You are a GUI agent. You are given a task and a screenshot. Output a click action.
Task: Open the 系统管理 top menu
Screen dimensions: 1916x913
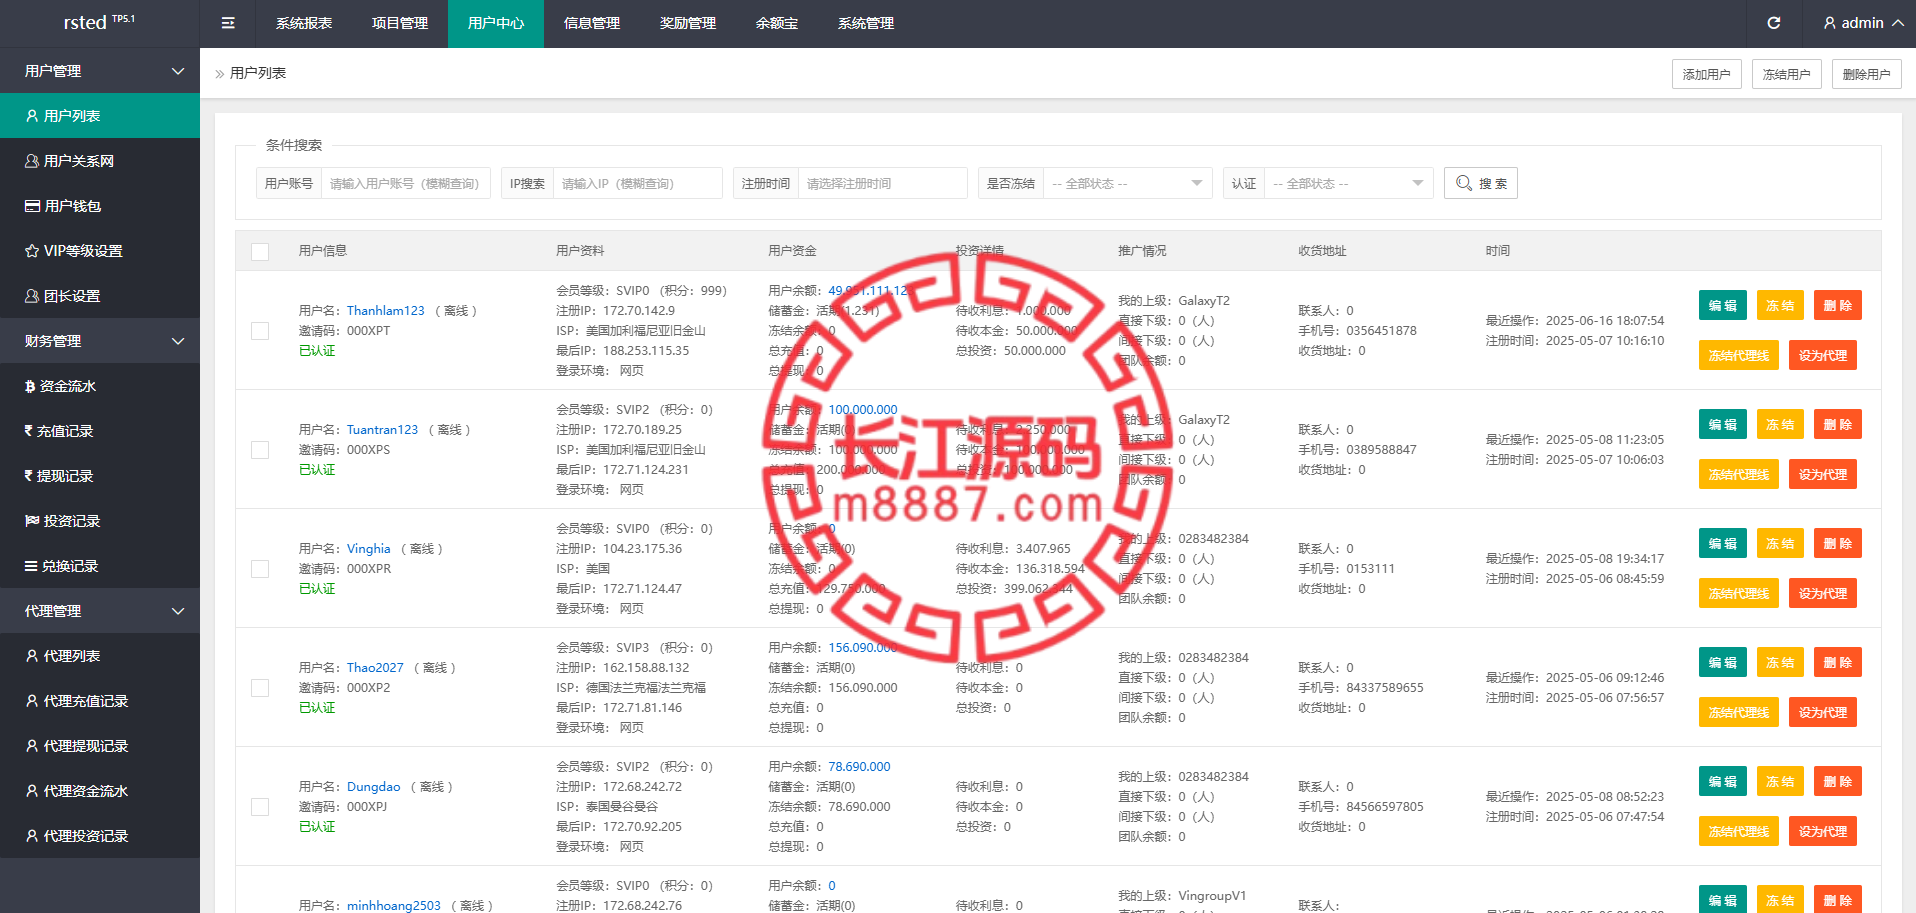(x=866, y=23)
